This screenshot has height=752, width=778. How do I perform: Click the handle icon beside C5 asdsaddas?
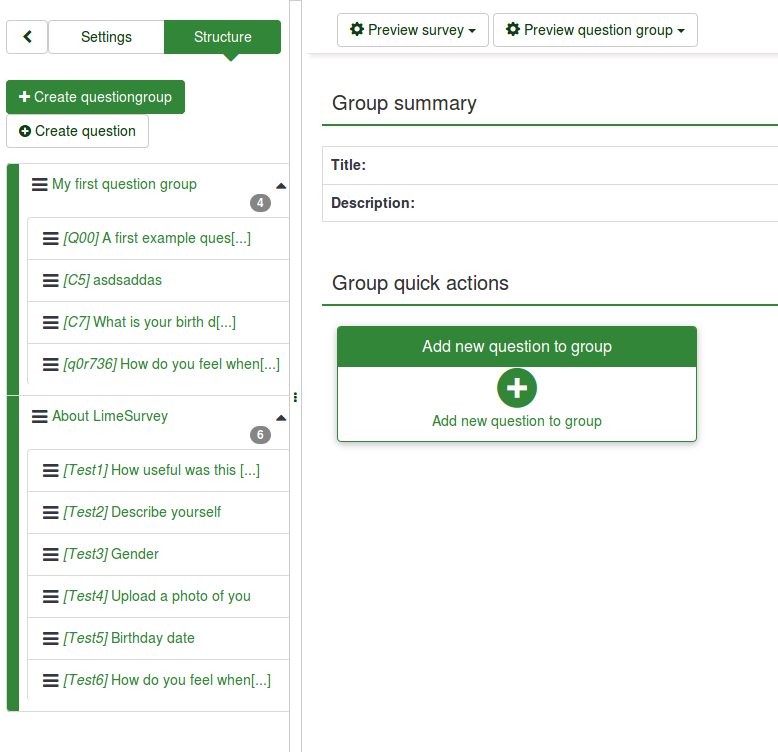pyautogui.click(x=51, y=281)
